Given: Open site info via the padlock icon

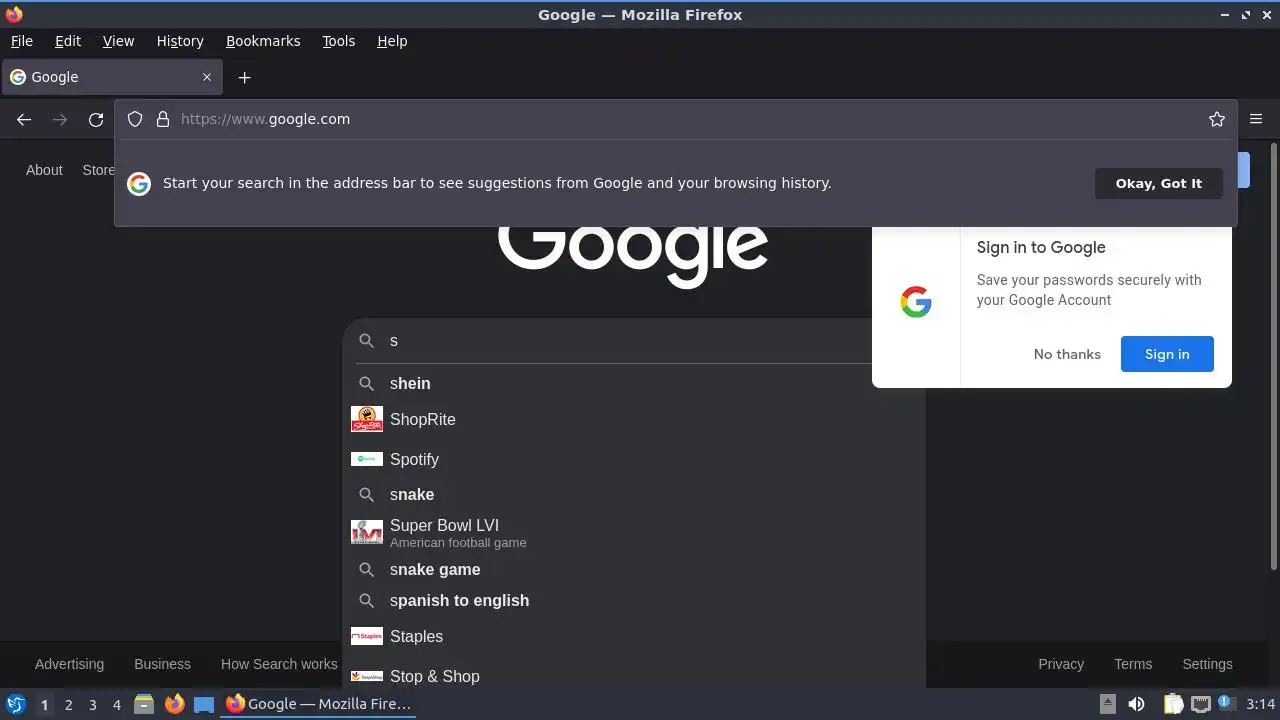Looking at the screenshot, I should pyautogui.click(x=163, y=119).
